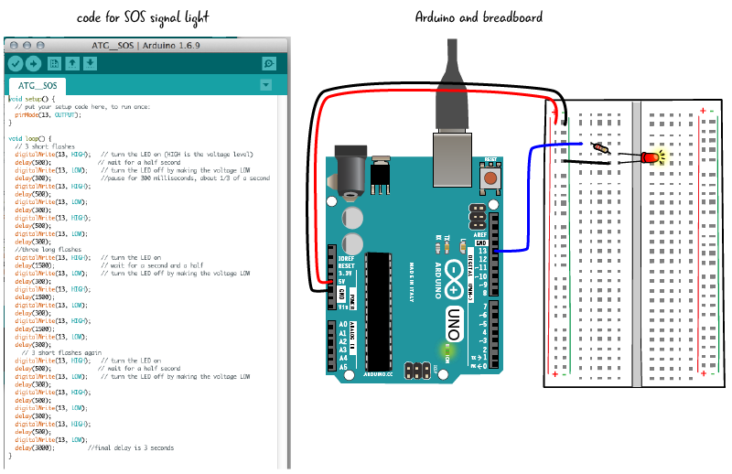The width and height of the screenshot is (732, 474).
Task: Click the 'Arduino and breadboard' heading
Action: 479,17
